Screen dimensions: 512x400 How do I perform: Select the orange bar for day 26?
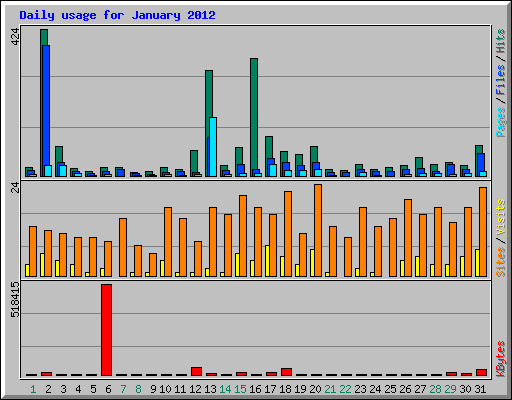coord(408,238)
